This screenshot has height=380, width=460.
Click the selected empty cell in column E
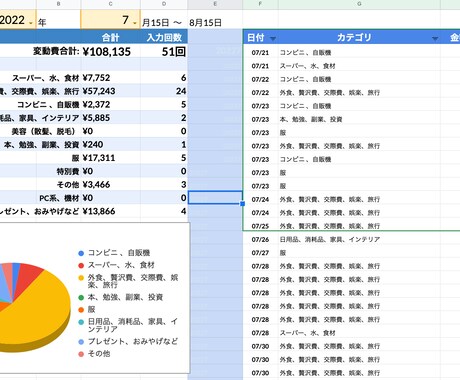(215, 197)
